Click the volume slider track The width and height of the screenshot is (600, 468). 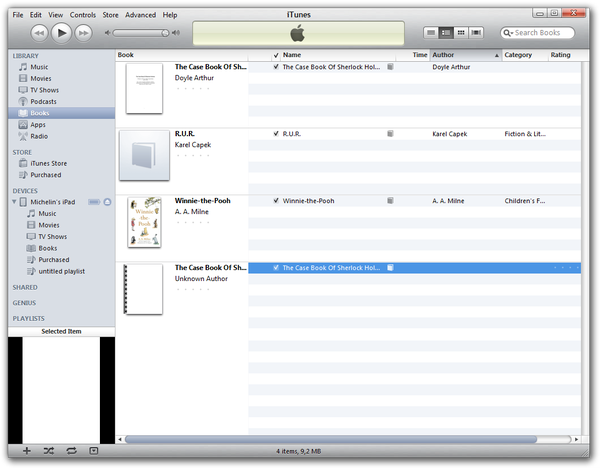tap(140, 33)
